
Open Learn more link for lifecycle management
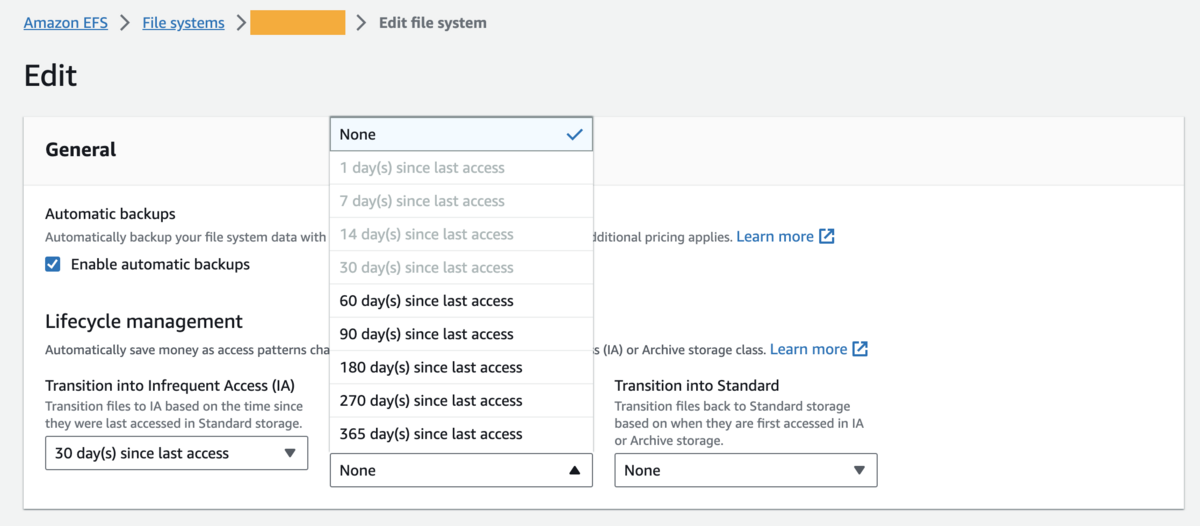coord(808,349)
